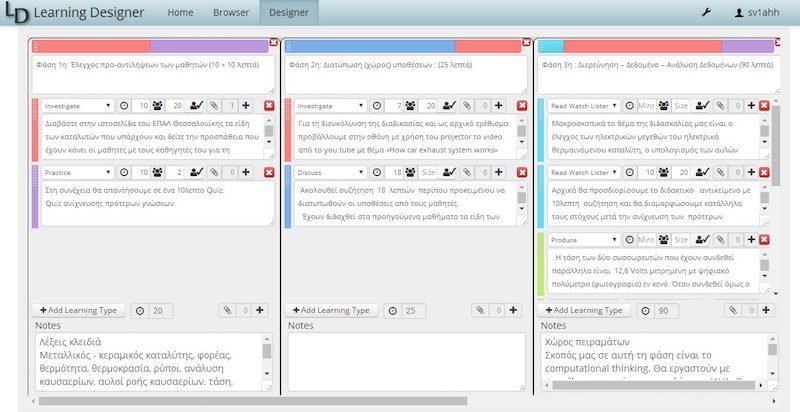Go to the Home tab
This screenshot has width=800, height=412.
click(x=180, y=13)
